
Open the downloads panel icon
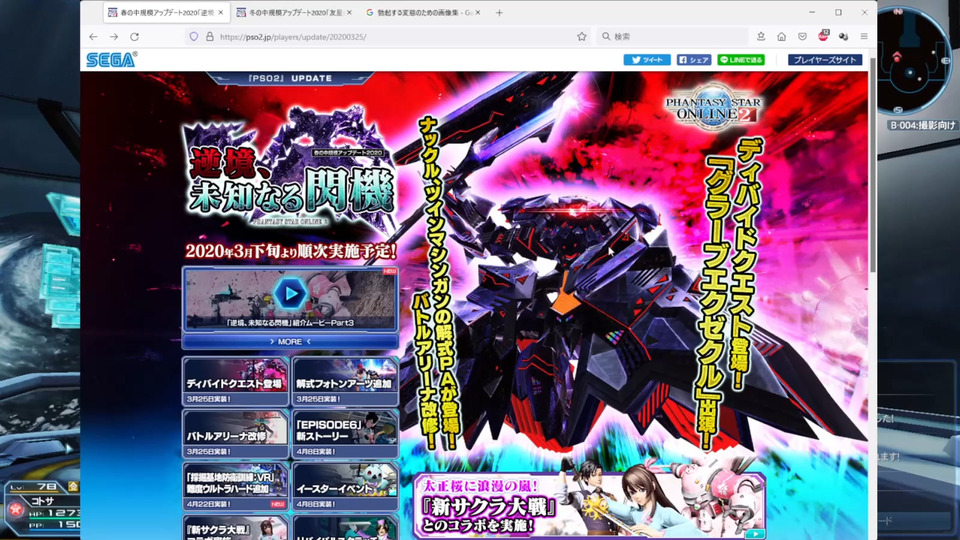click(x=761, y=37)
